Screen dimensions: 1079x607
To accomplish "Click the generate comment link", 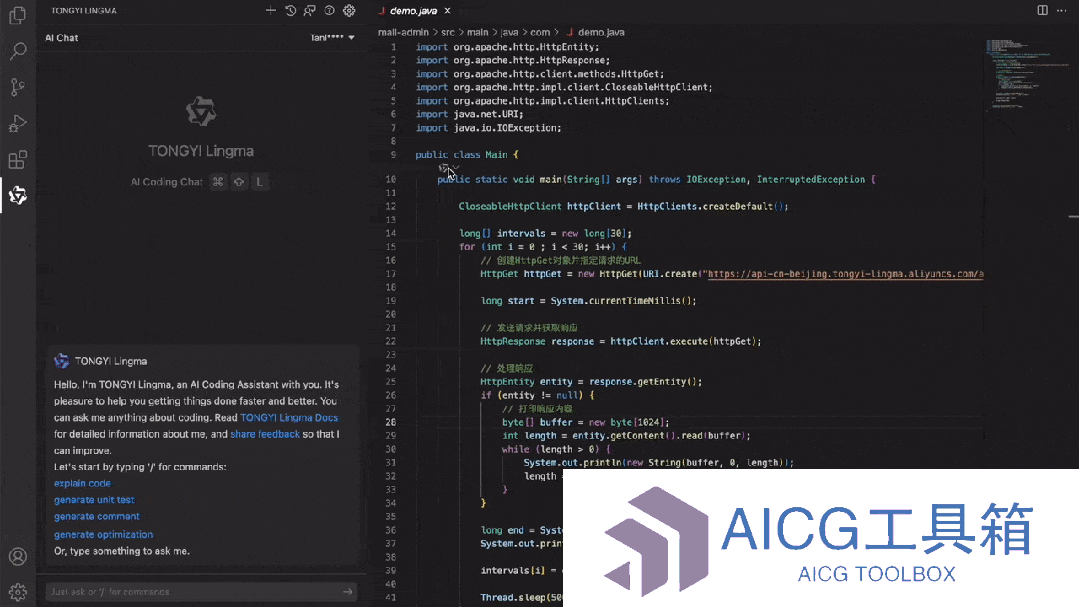I will [97, 516].
